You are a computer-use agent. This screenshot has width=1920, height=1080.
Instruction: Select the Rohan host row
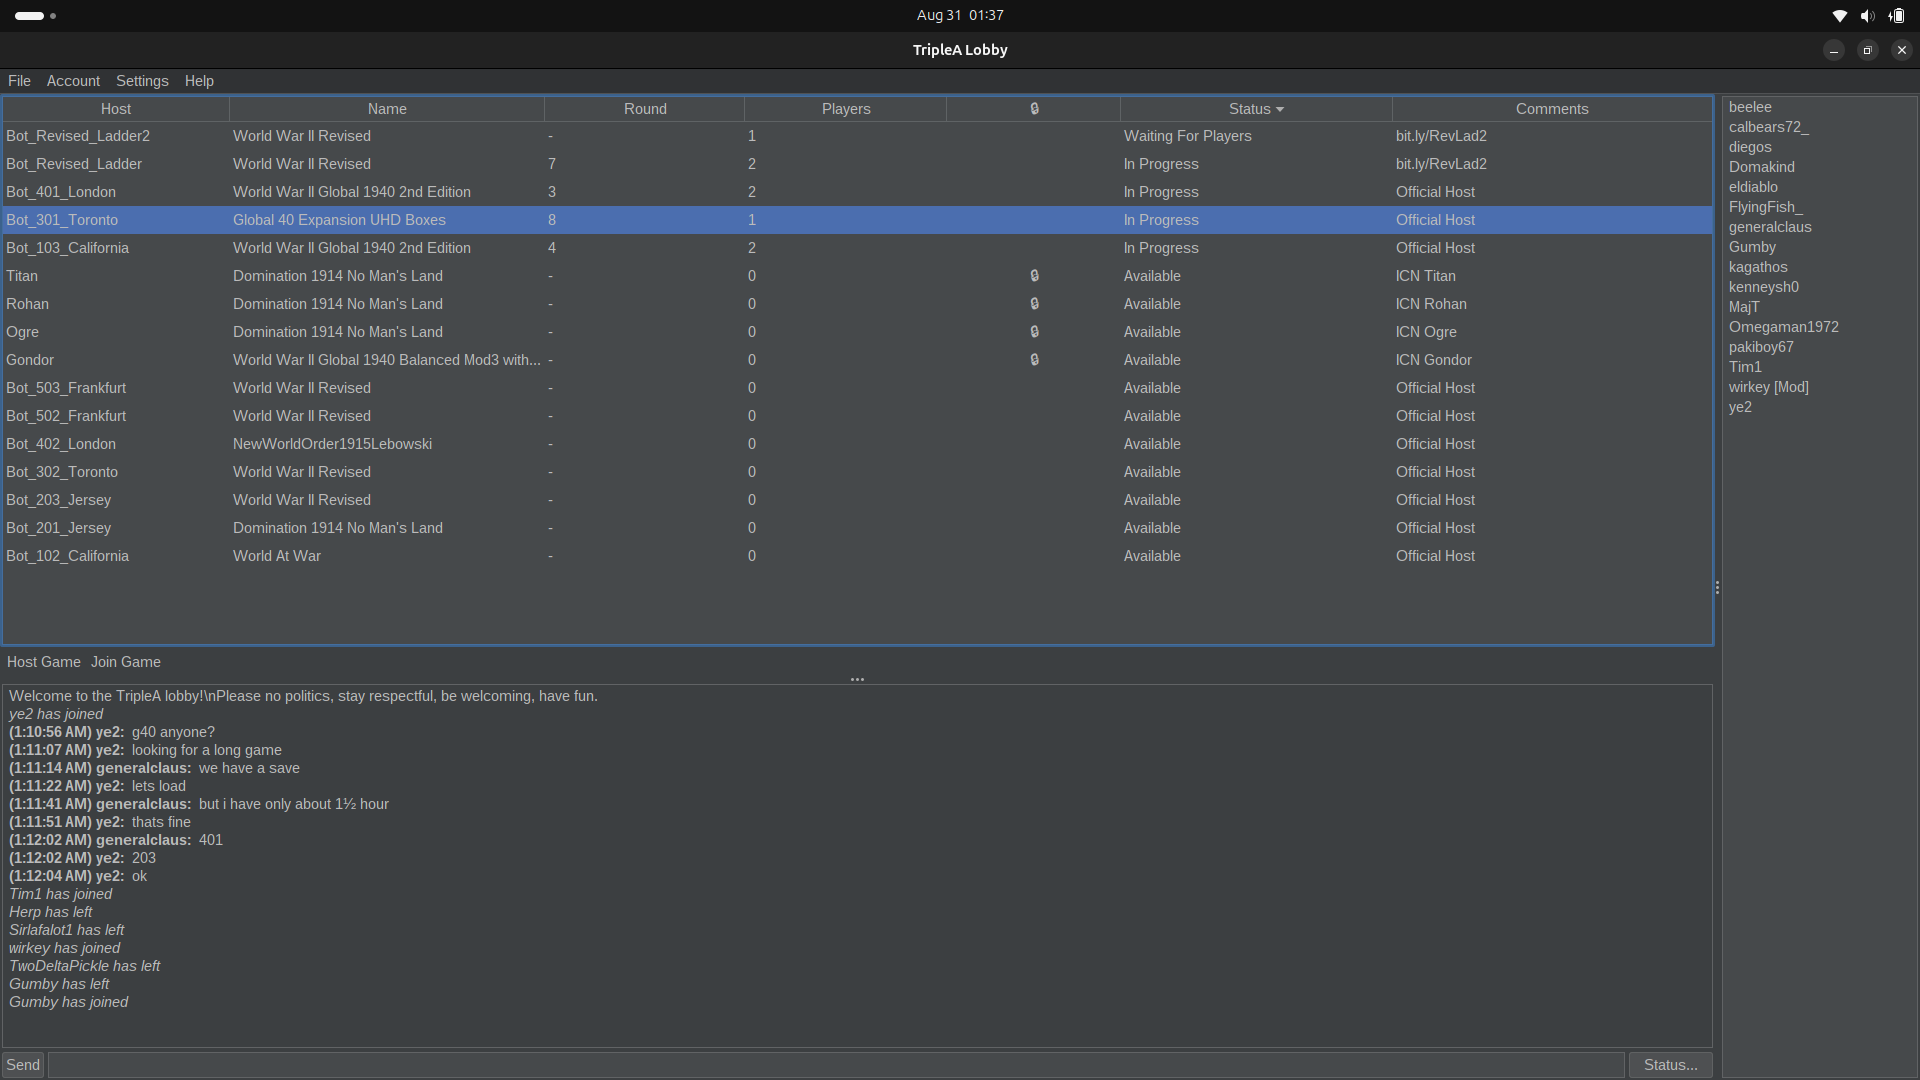[857, 304]
